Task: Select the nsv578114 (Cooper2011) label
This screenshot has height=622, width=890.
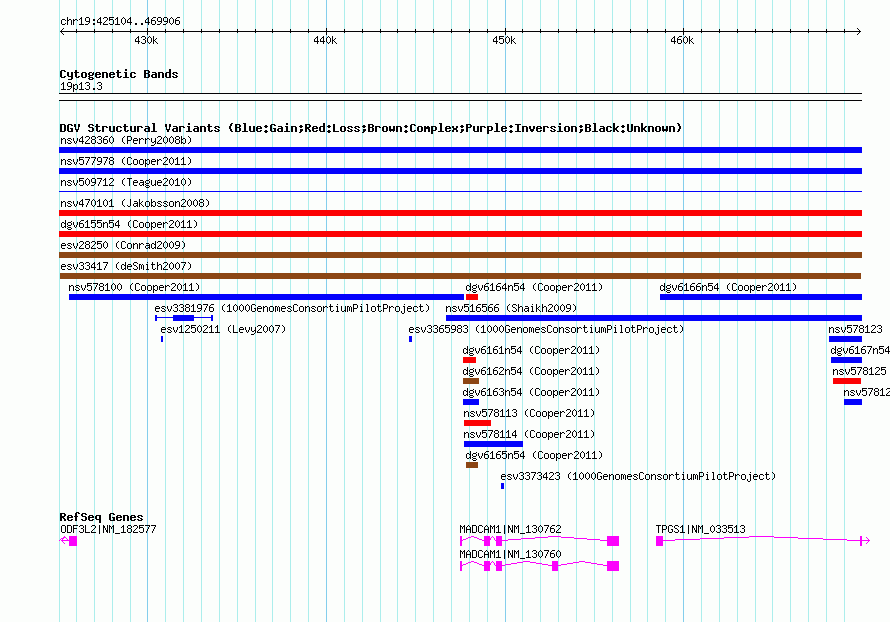Action: [x=529, y=434]
